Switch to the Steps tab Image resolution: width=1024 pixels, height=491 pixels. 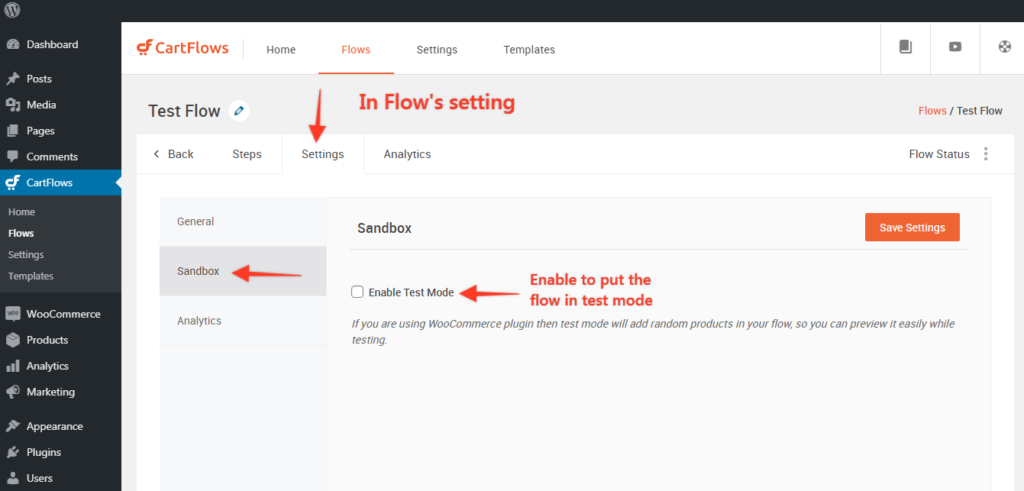(247, 154)
